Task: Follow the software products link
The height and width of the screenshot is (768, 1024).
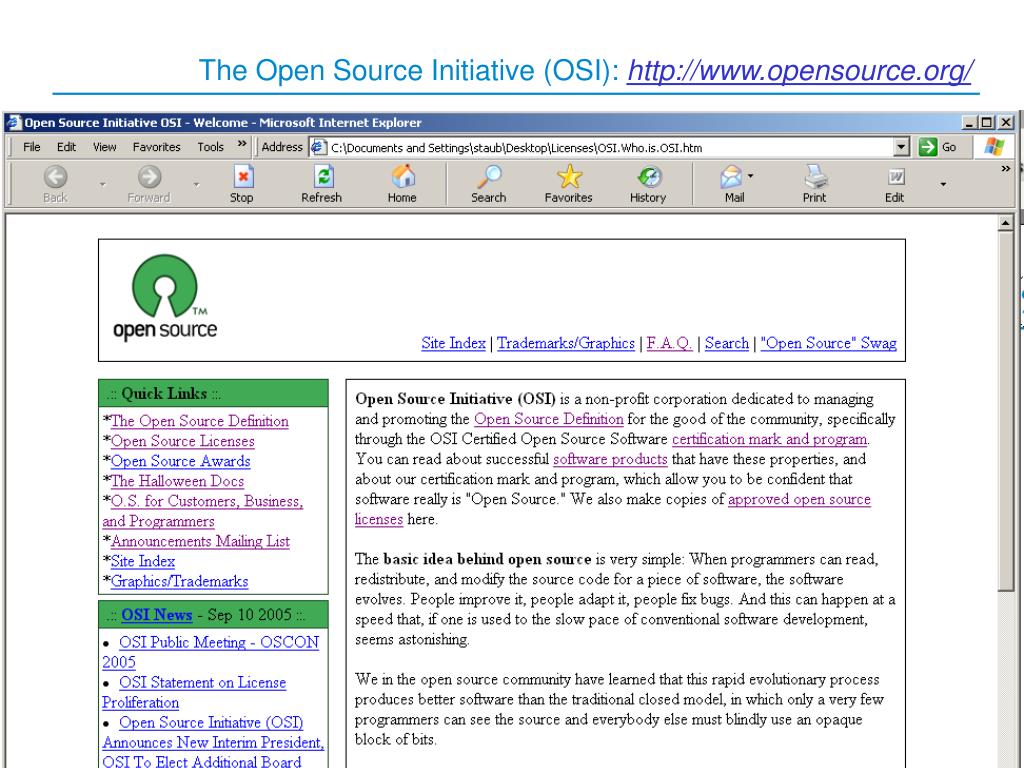Action: click(611, 459)
